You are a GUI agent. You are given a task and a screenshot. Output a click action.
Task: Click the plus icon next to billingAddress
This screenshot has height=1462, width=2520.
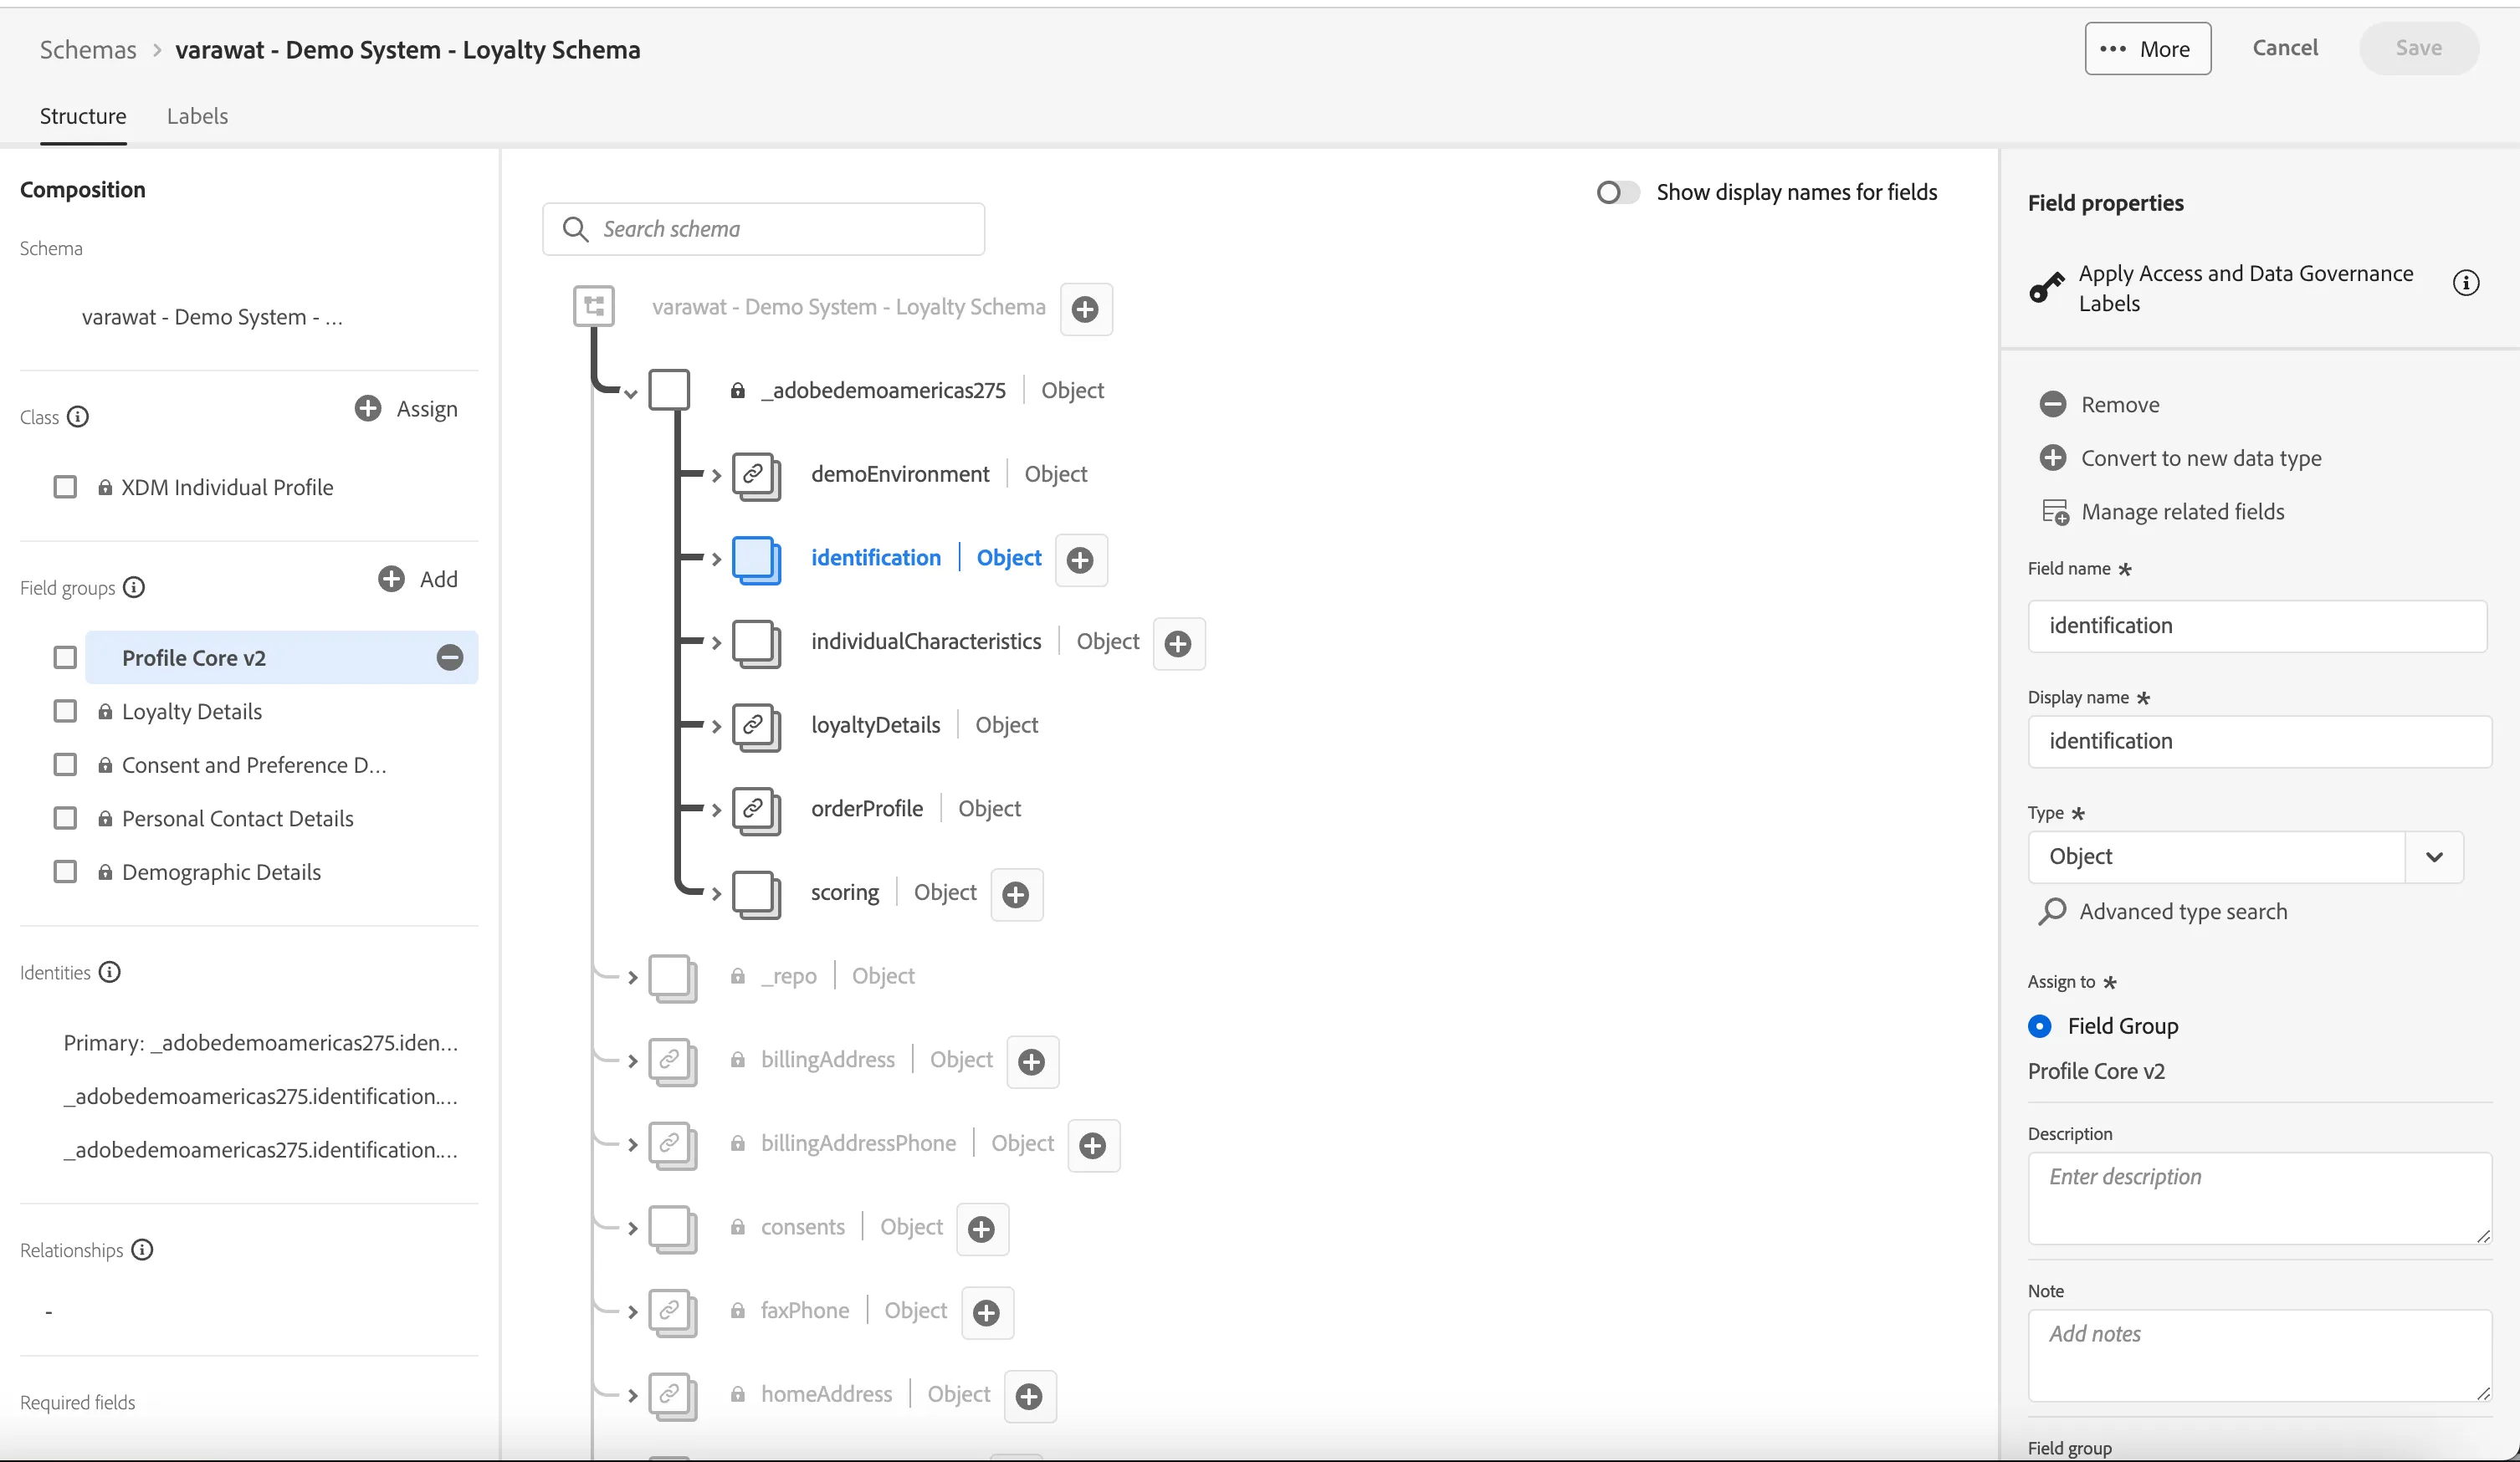tap(1032, 1061)
